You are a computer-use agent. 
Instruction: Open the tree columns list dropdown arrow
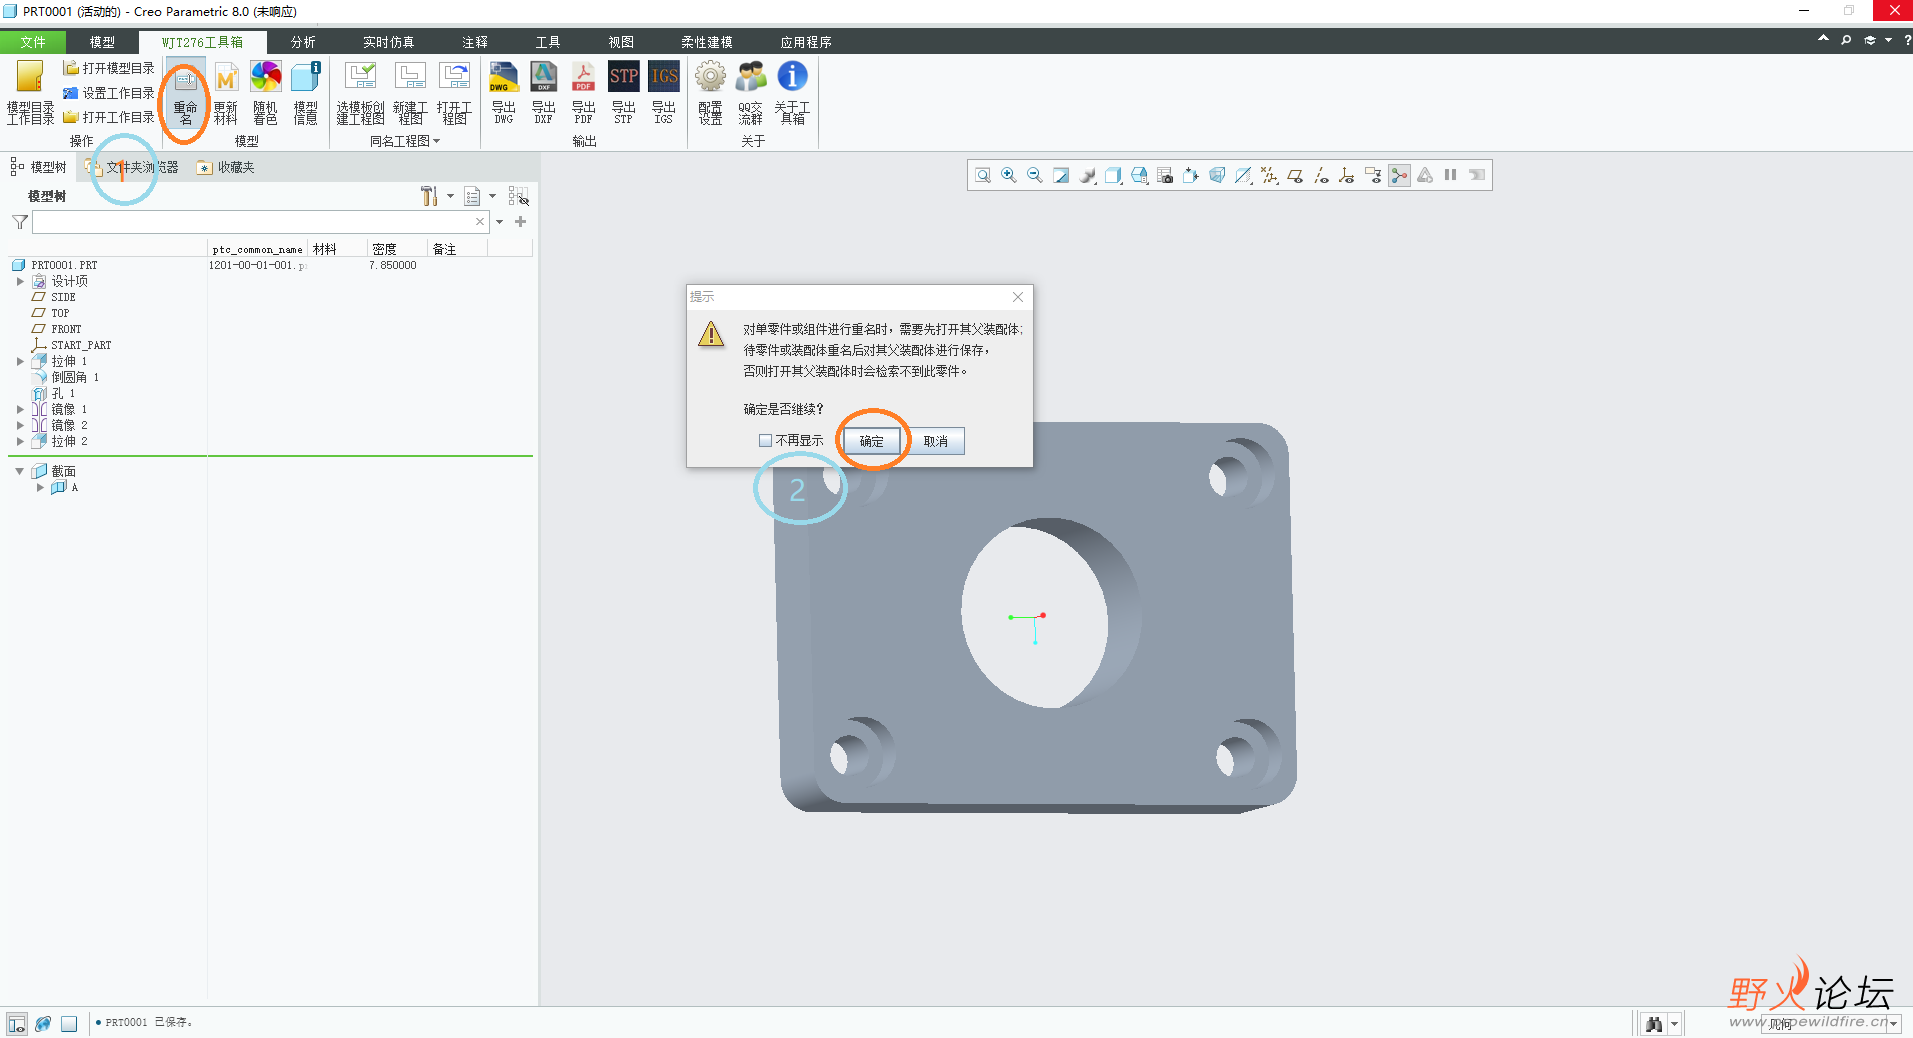click(x=493, y=196)
